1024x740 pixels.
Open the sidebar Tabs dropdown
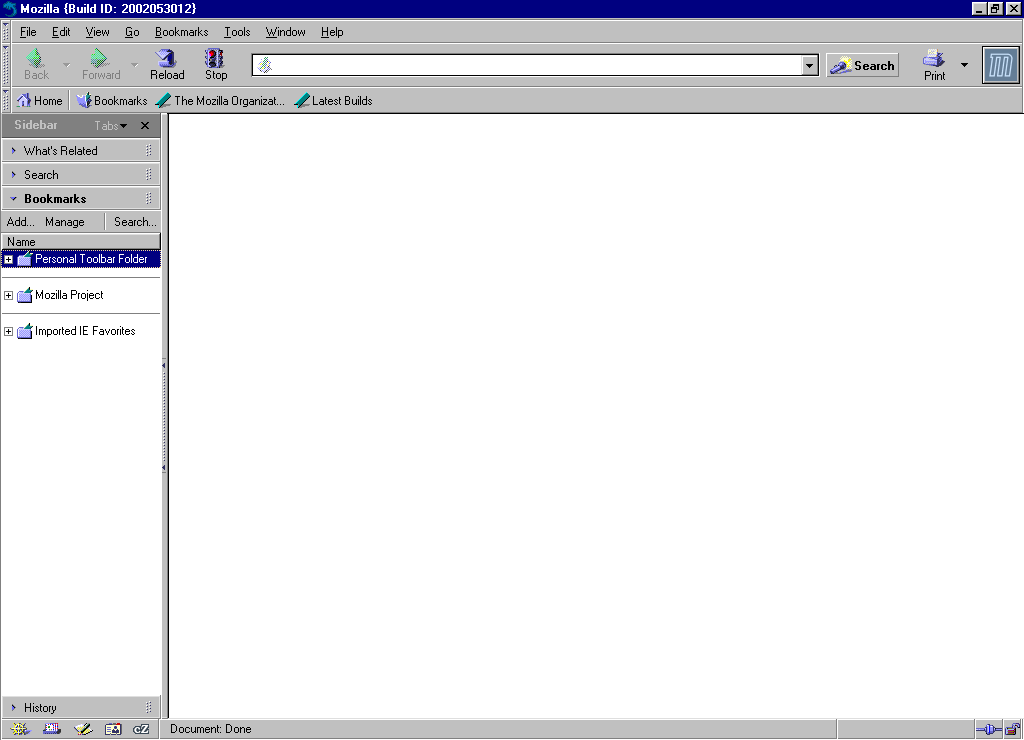[110, 125]
